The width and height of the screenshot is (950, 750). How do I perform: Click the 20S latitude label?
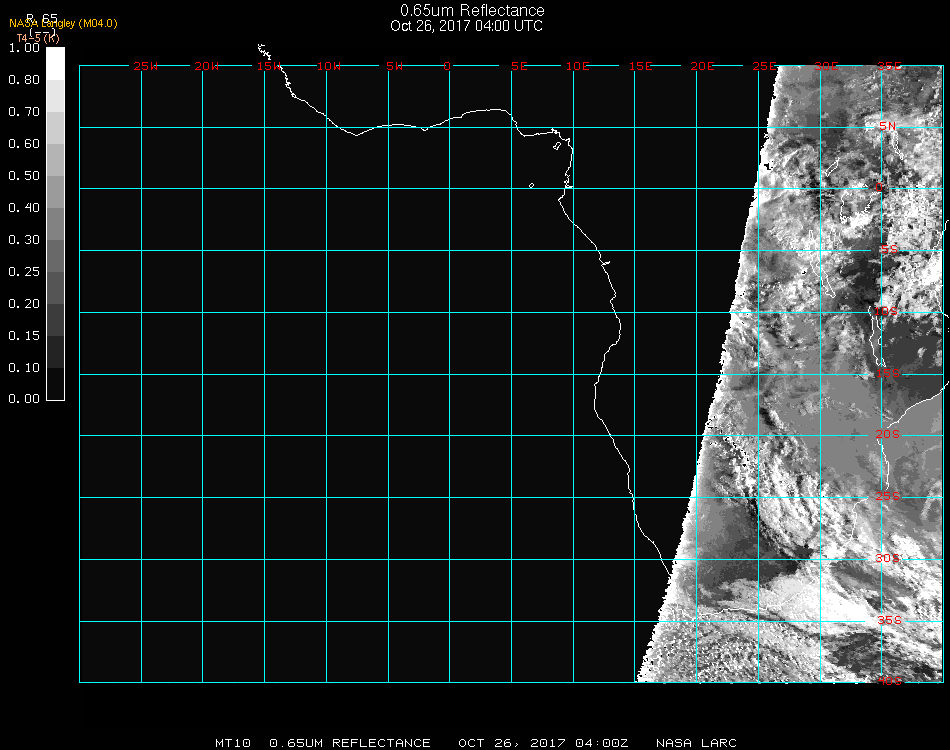[888, 434]
